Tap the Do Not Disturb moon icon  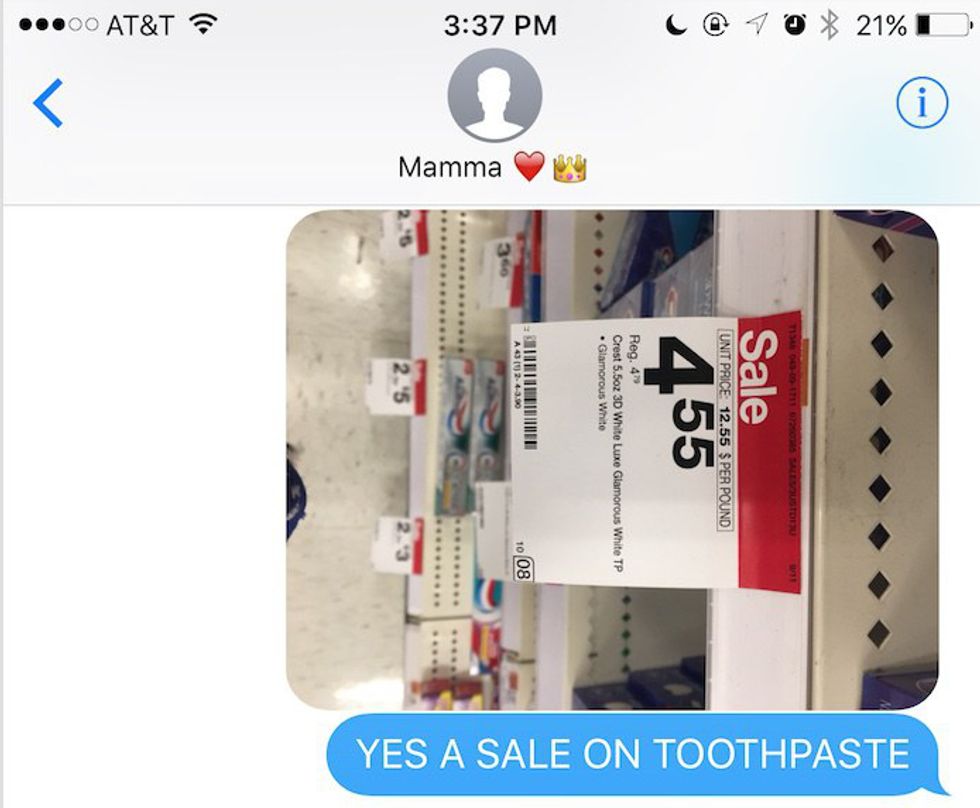pos(676,25)
